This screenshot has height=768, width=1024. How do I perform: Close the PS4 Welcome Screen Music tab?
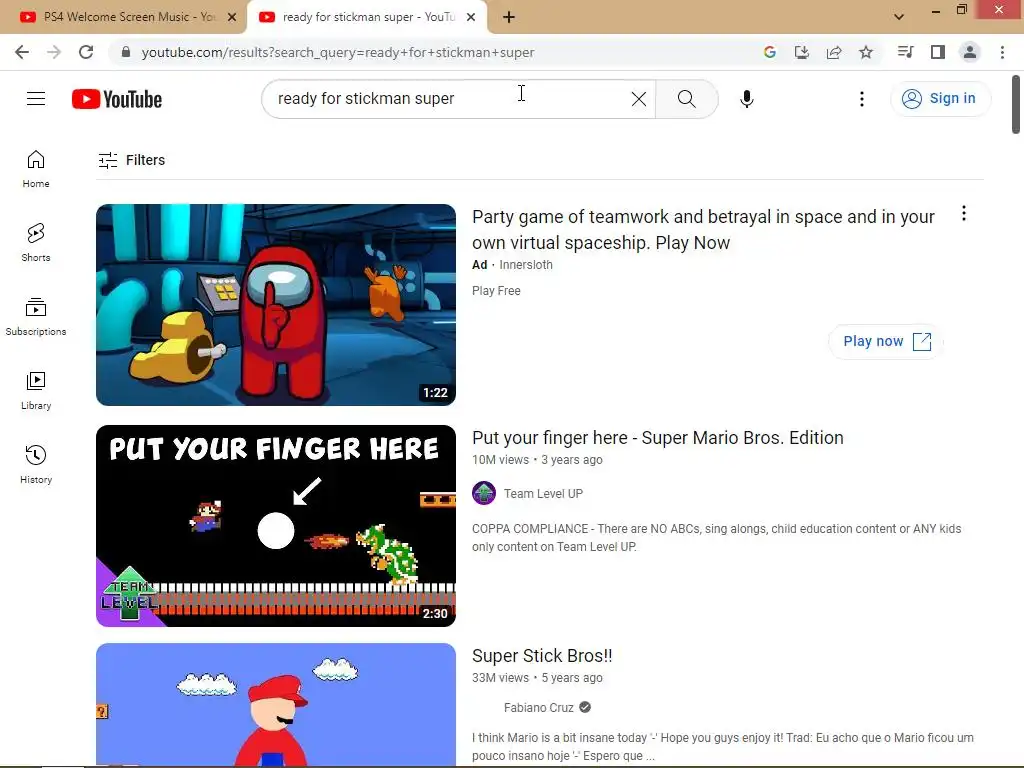pos(232,17)
